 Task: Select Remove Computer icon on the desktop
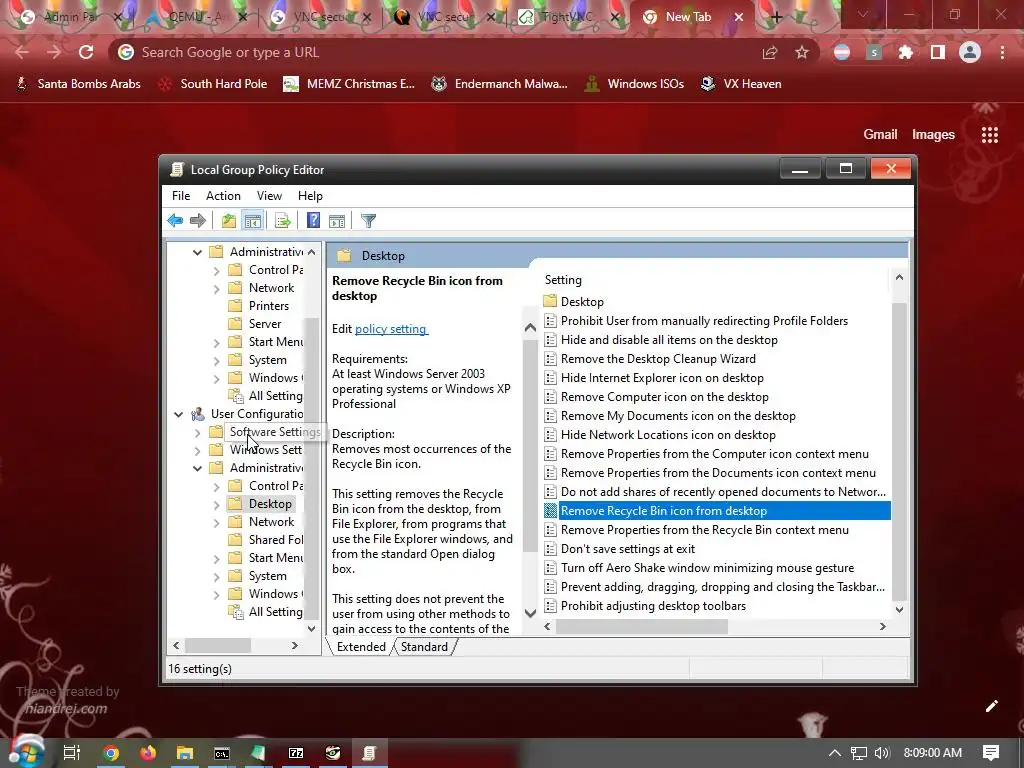(x=656, y=397)
